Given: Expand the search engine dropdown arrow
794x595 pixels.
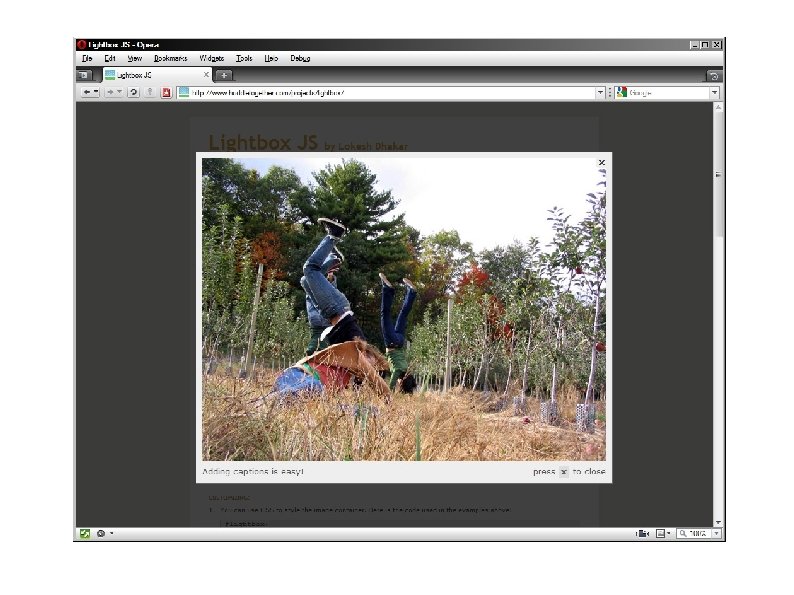Looking at the screenshot, I should pos(714,93).
